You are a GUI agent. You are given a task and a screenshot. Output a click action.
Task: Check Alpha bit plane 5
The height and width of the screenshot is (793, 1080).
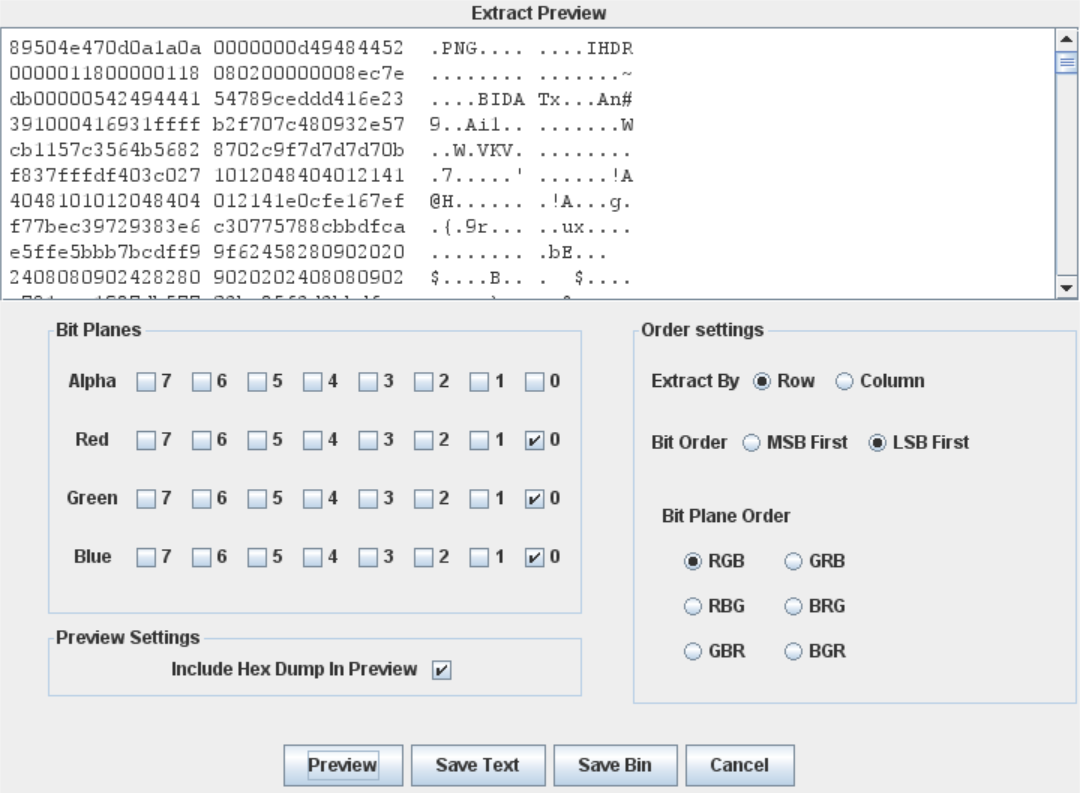click(x=257, y=382)
